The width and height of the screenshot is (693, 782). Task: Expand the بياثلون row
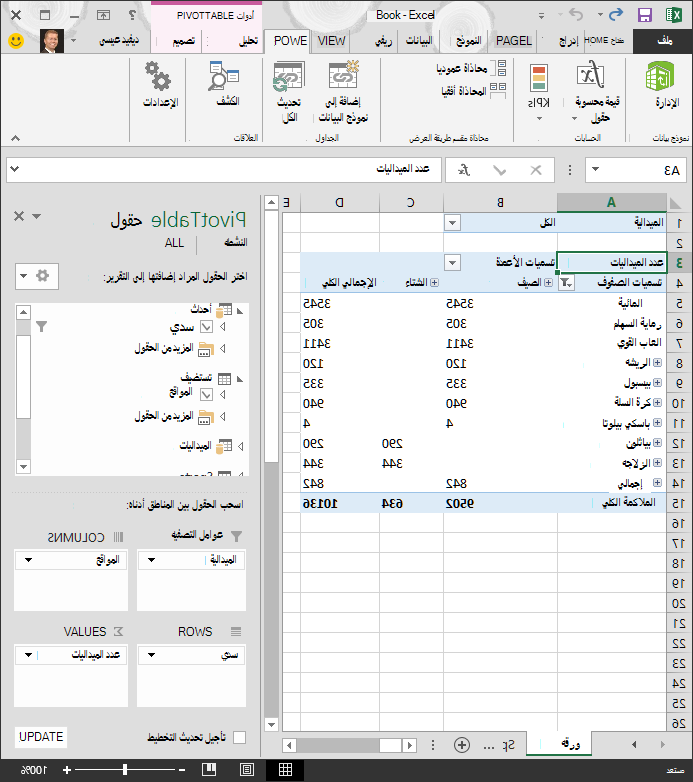658,442
